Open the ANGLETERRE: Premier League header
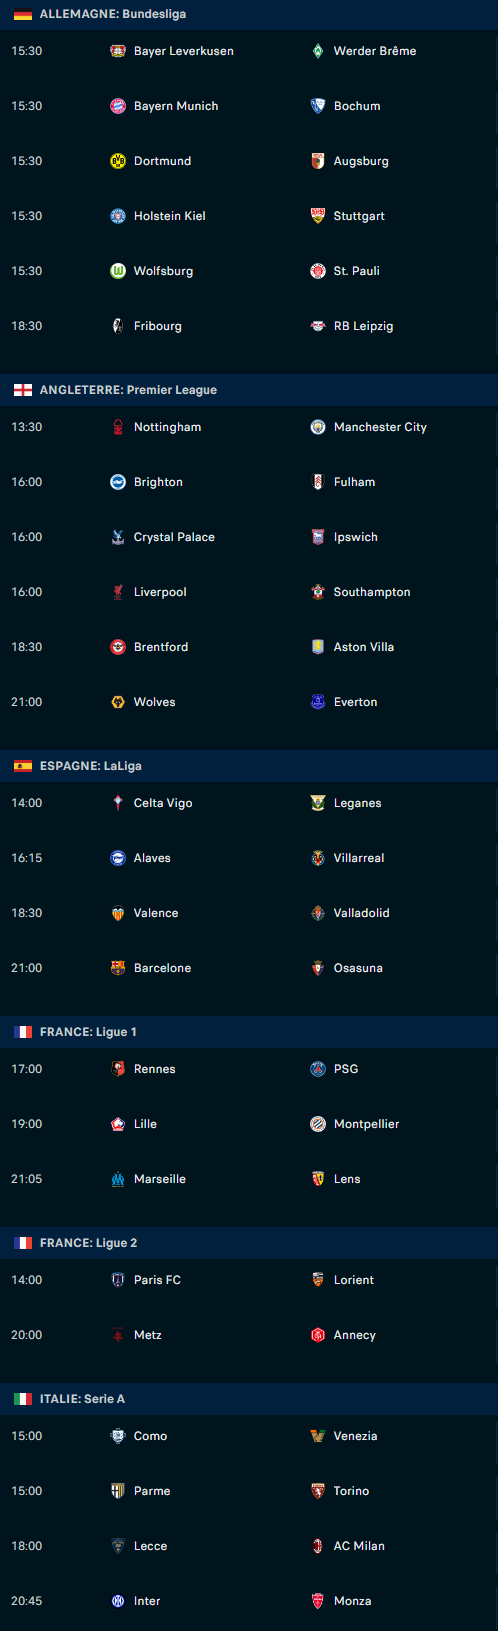The width and height of the screenshot is (498, 1631). tap(249, 390)
